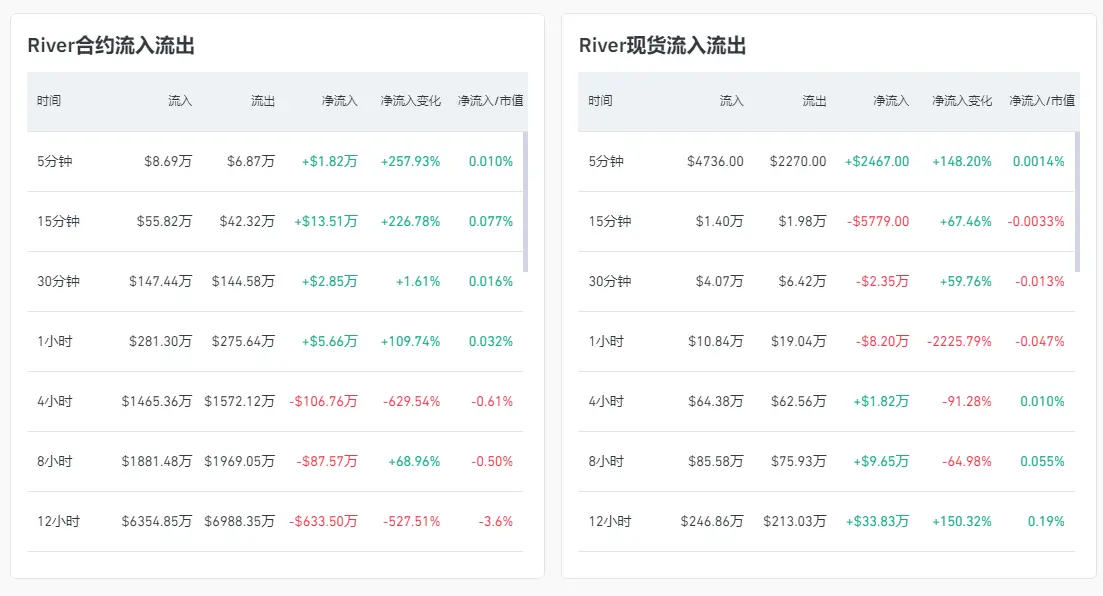Click the -$5779.00 net inflow value
Screen dimensions: 1103x596
[x=879, y=222]
